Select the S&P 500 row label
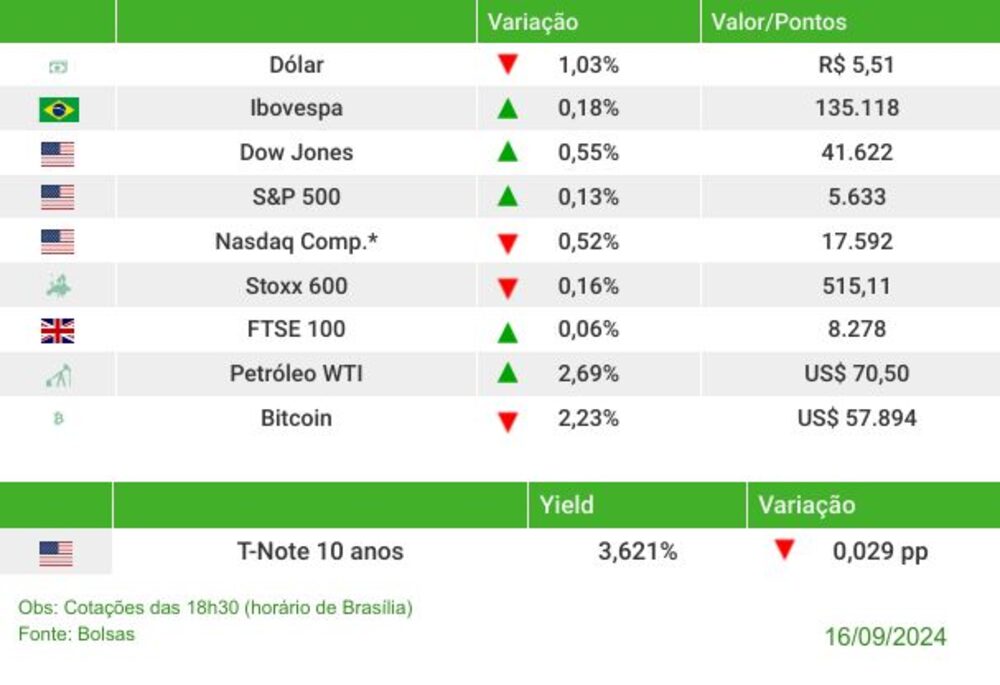 click(x=296, y=197)
